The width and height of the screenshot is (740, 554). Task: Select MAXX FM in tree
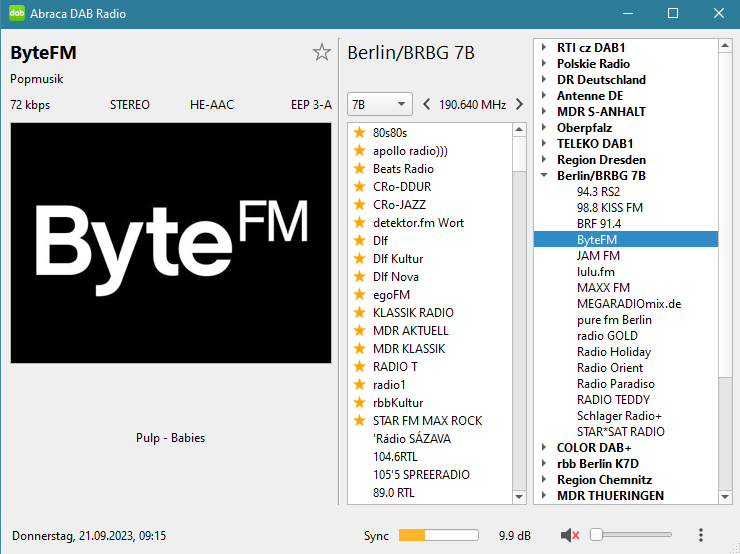603,288
